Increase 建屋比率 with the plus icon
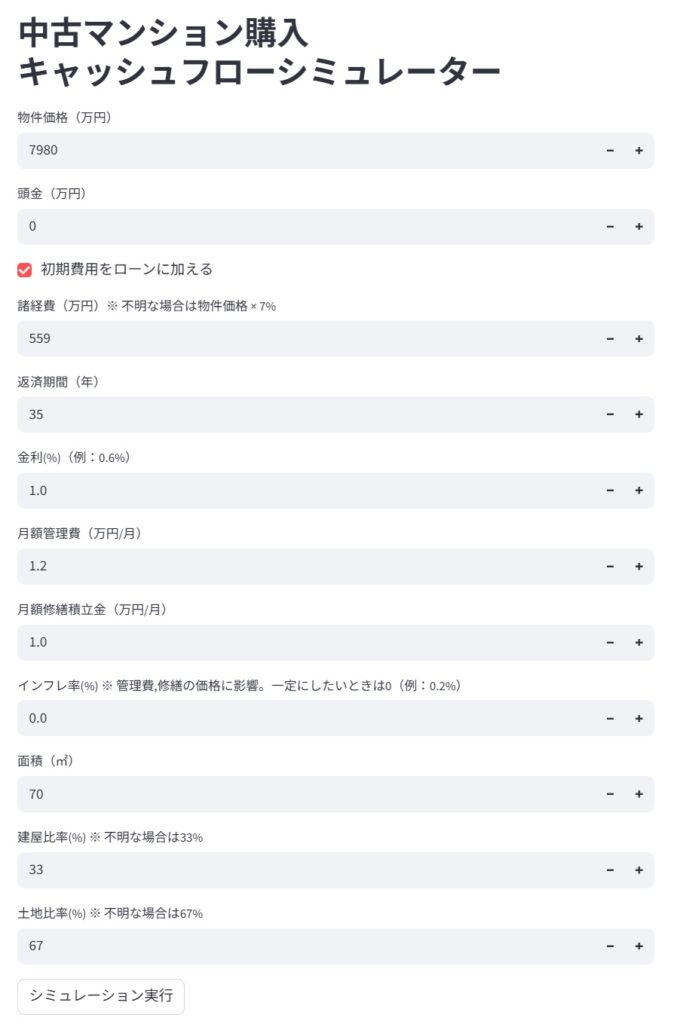 coord(639,871)
